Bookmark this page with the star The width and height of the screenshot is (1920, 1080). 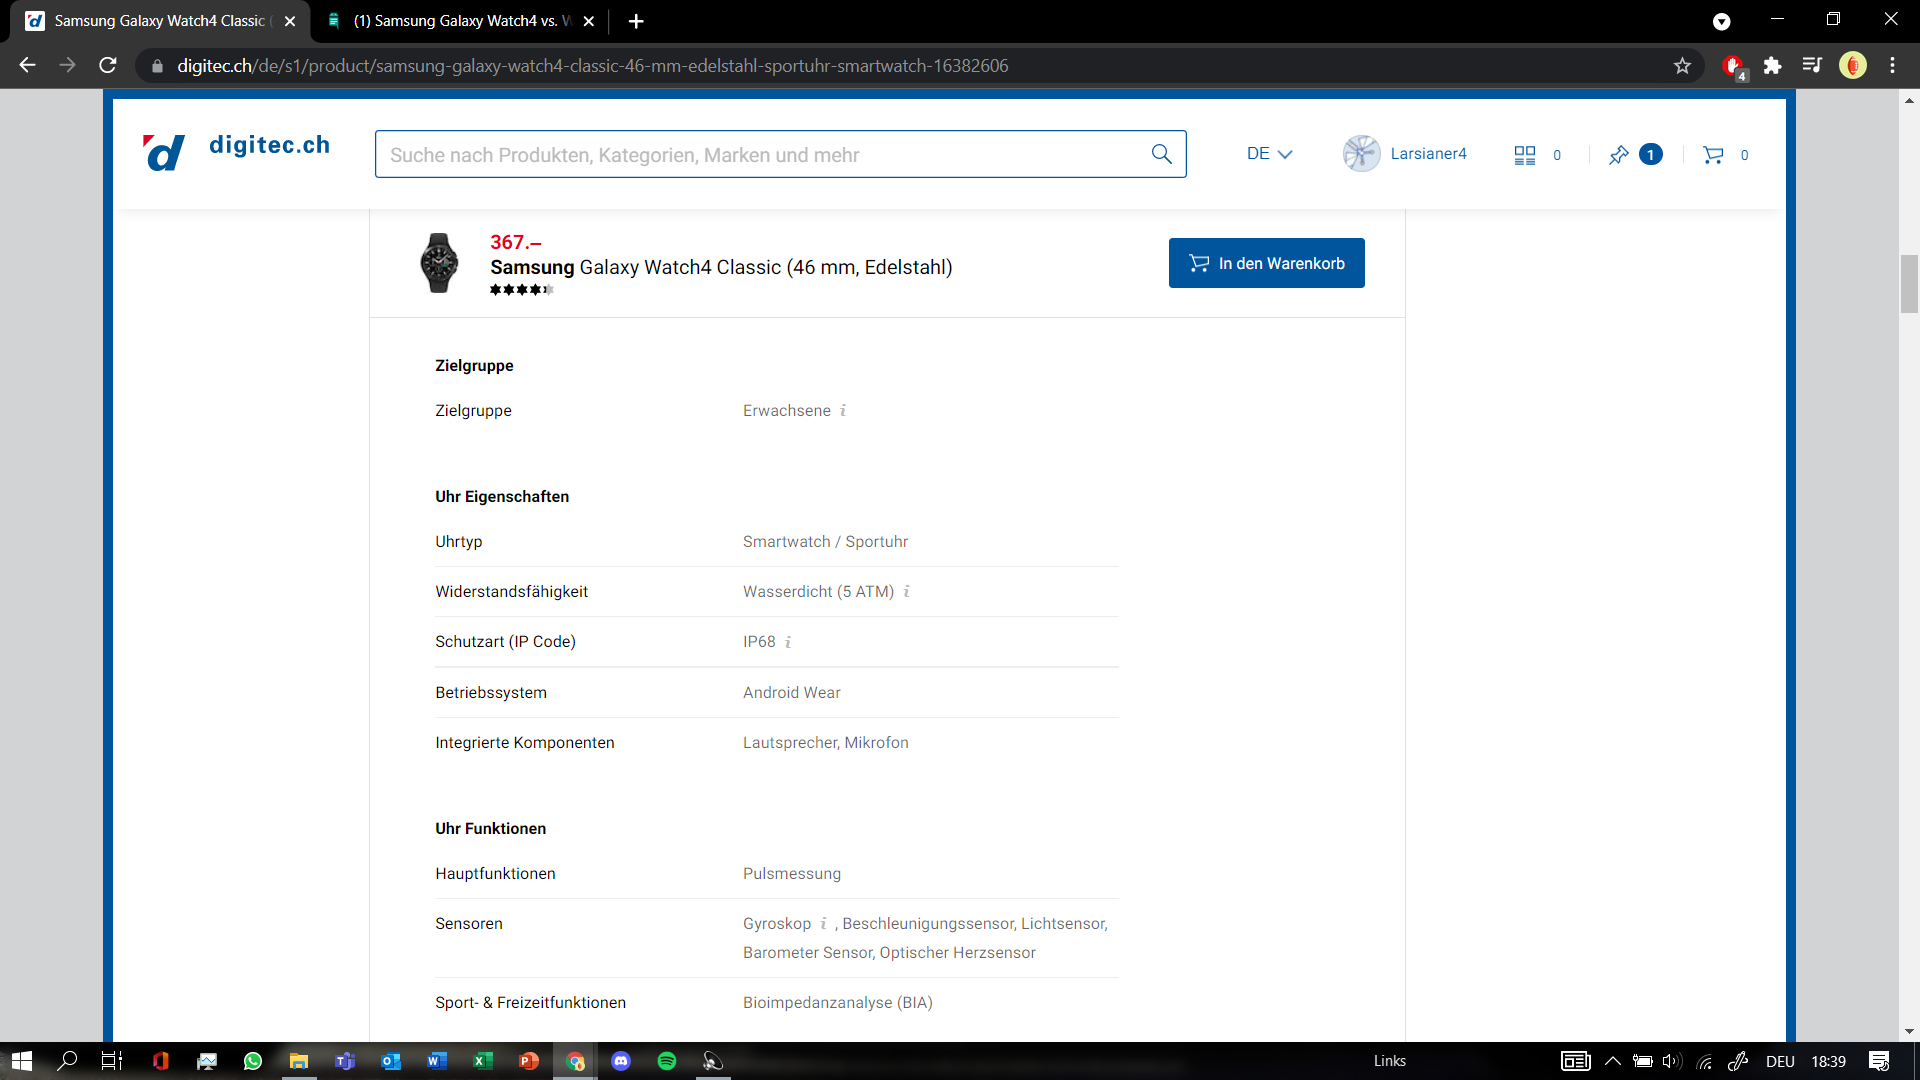[x=1682, y=66]
